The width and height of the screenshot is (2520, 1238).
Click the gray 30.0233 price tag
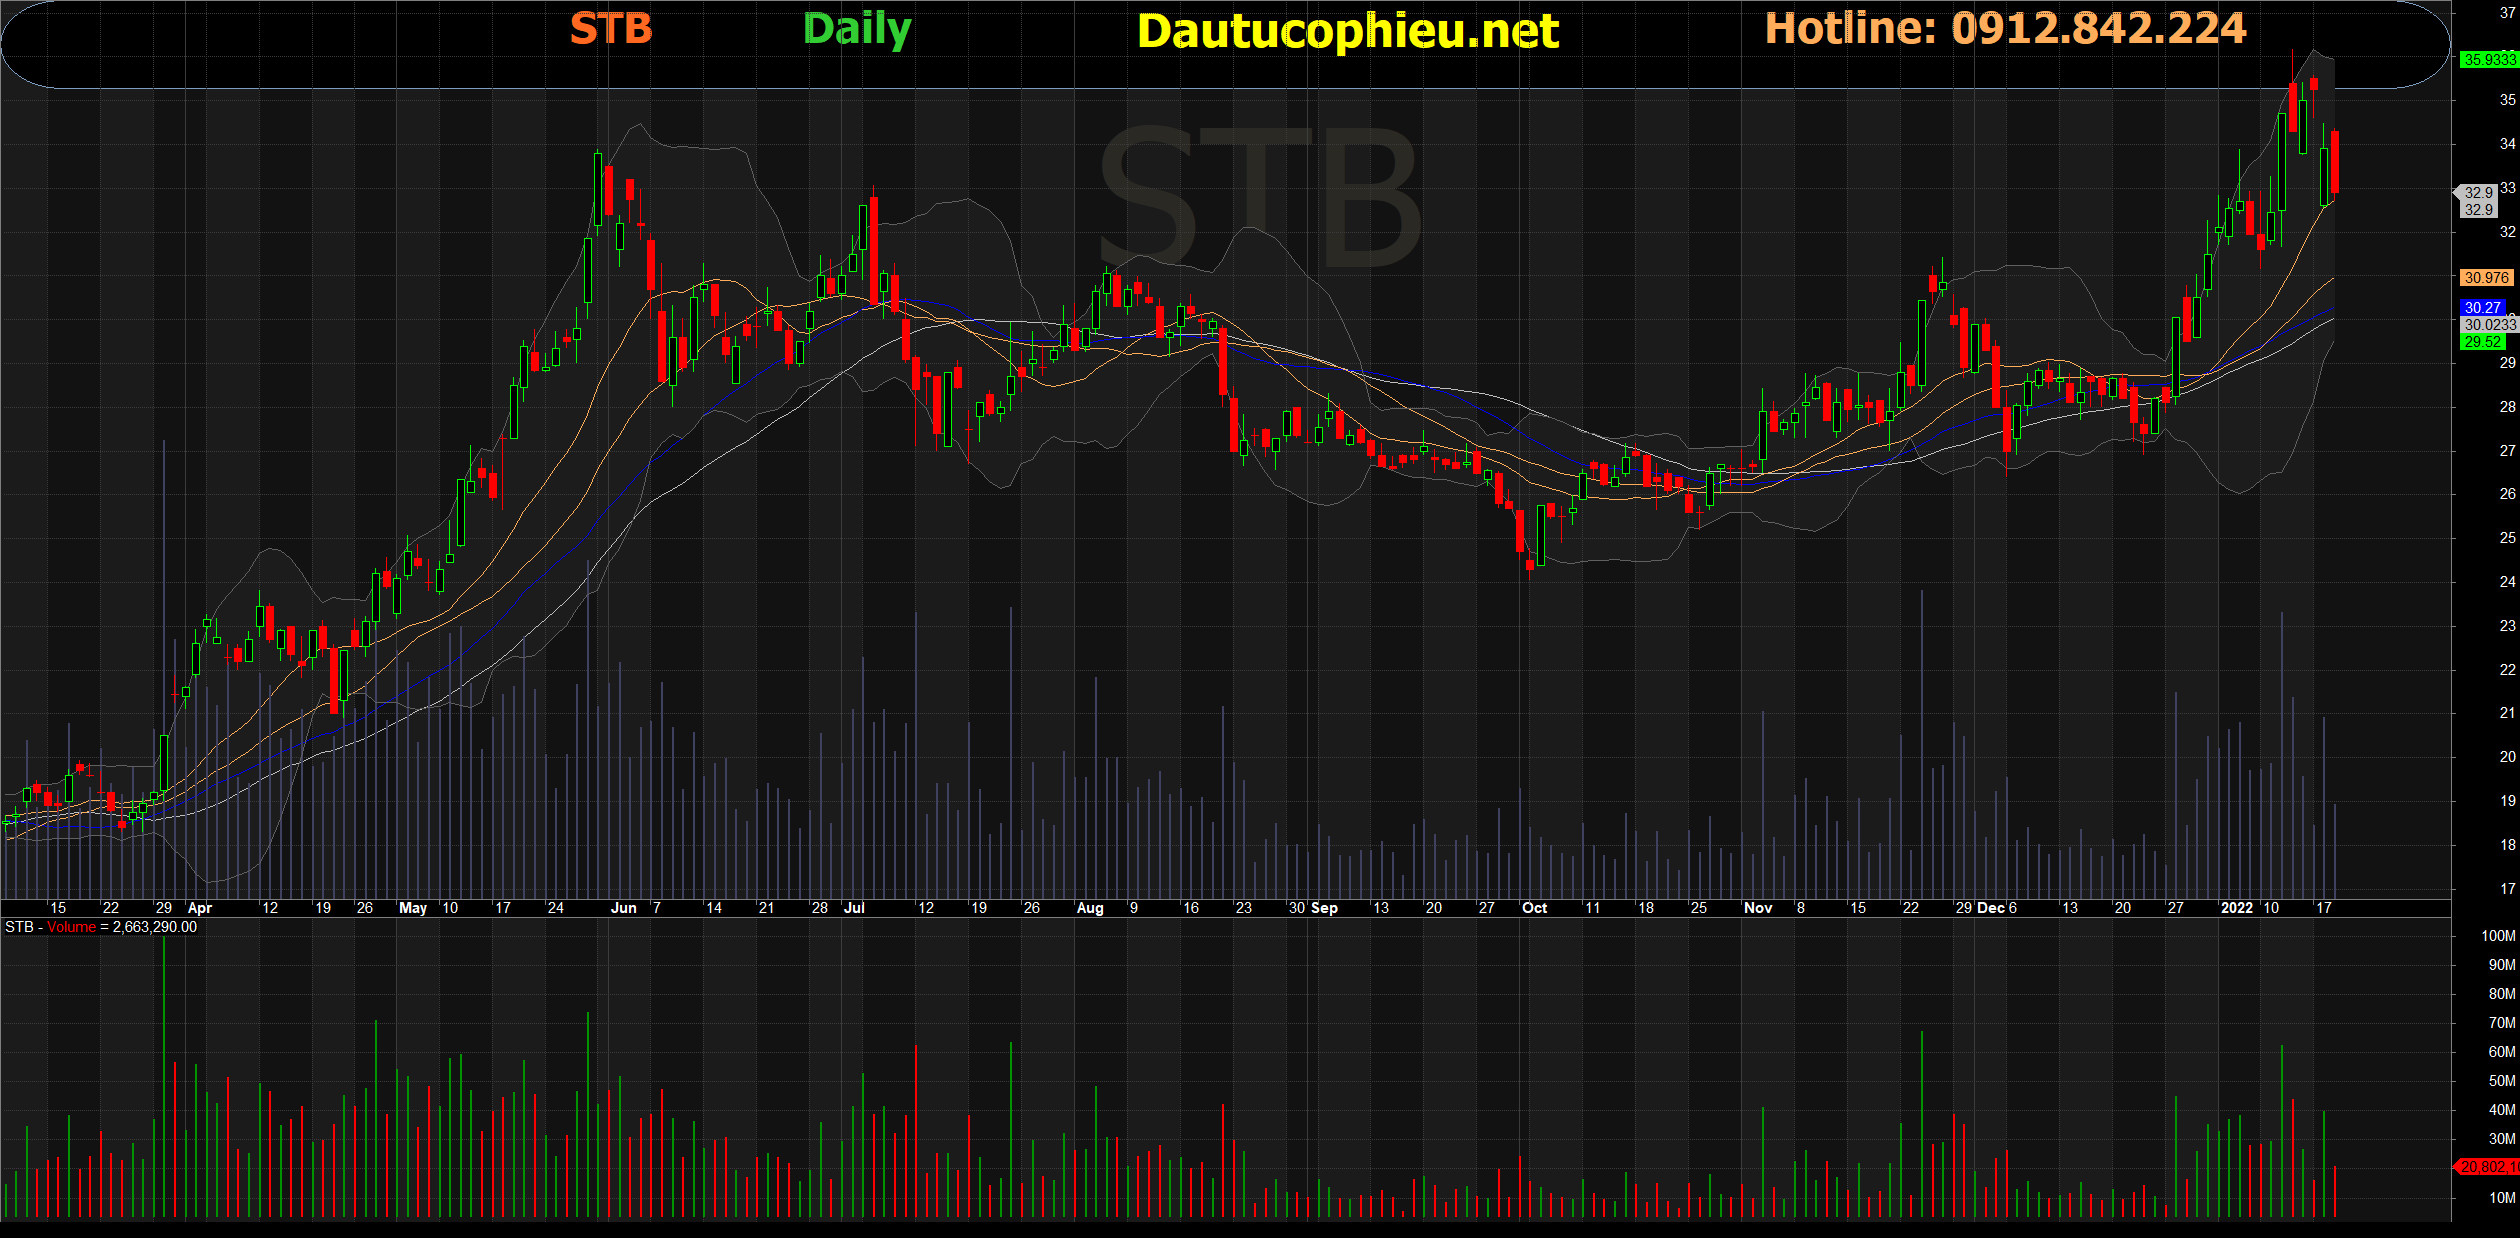2488,325
